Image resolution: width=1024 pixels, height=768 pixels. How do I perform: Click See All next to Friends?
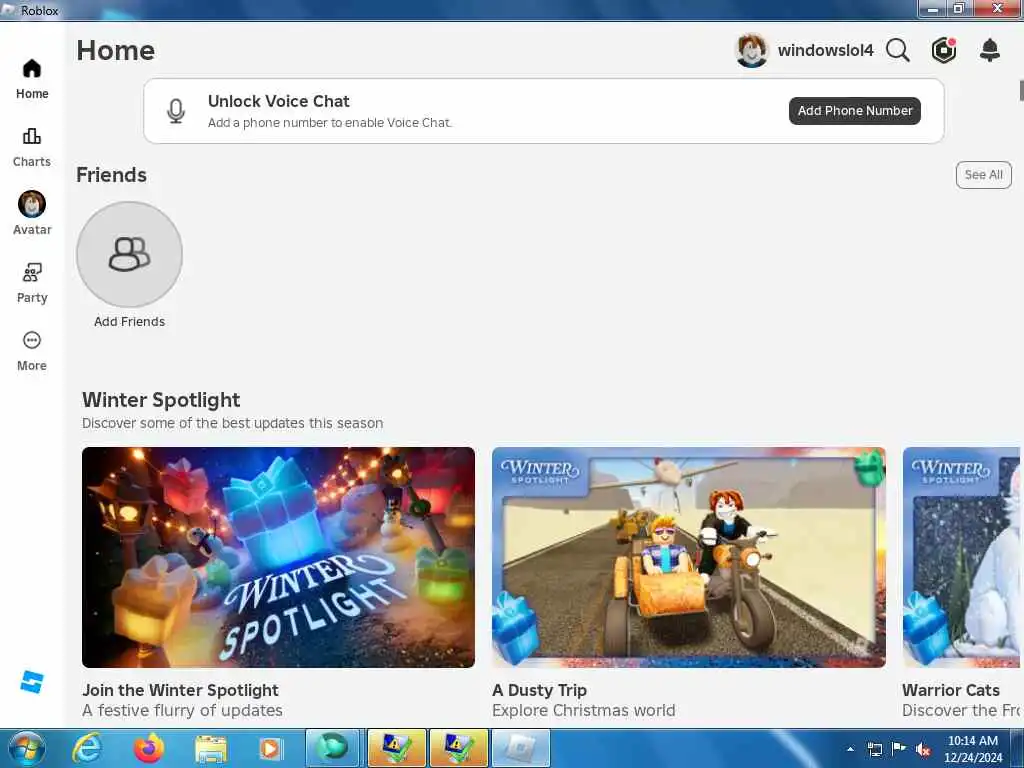click(x=984, y=175)
